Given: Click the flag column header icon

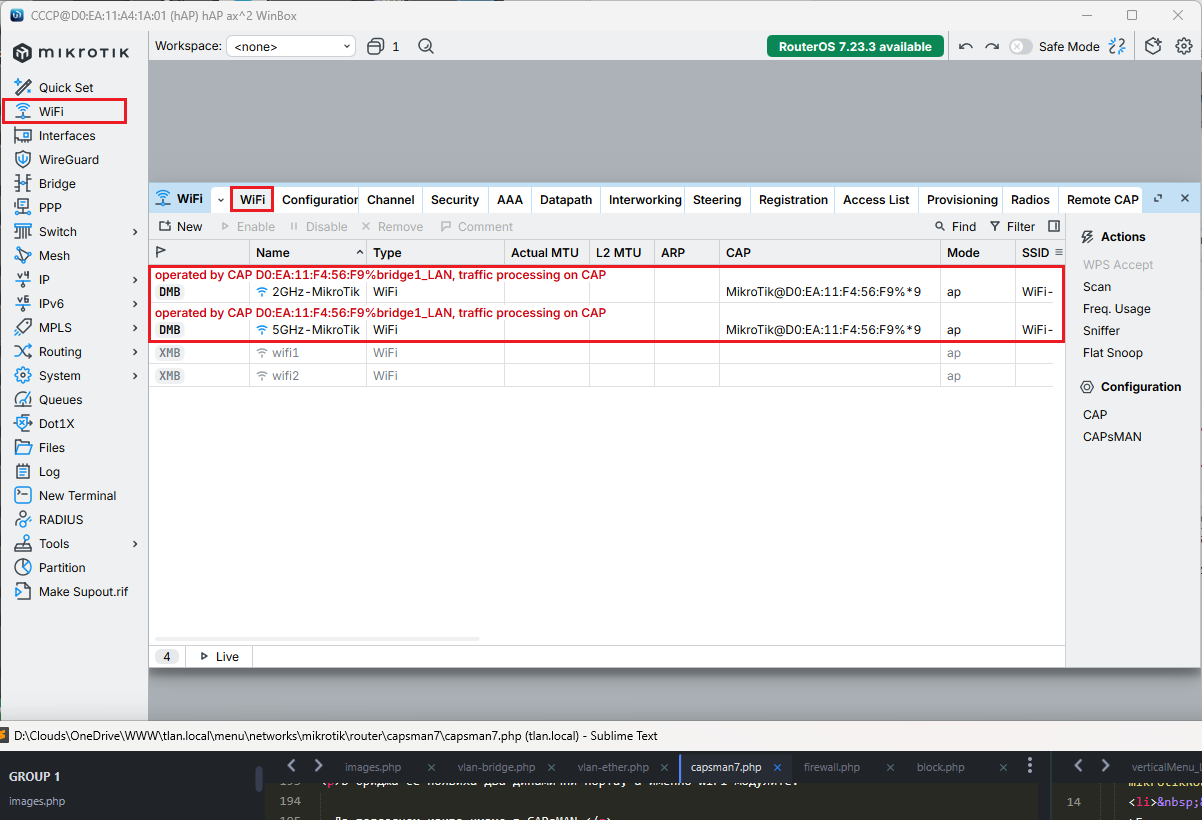Looking at the screenshot, I should [161, 253].
